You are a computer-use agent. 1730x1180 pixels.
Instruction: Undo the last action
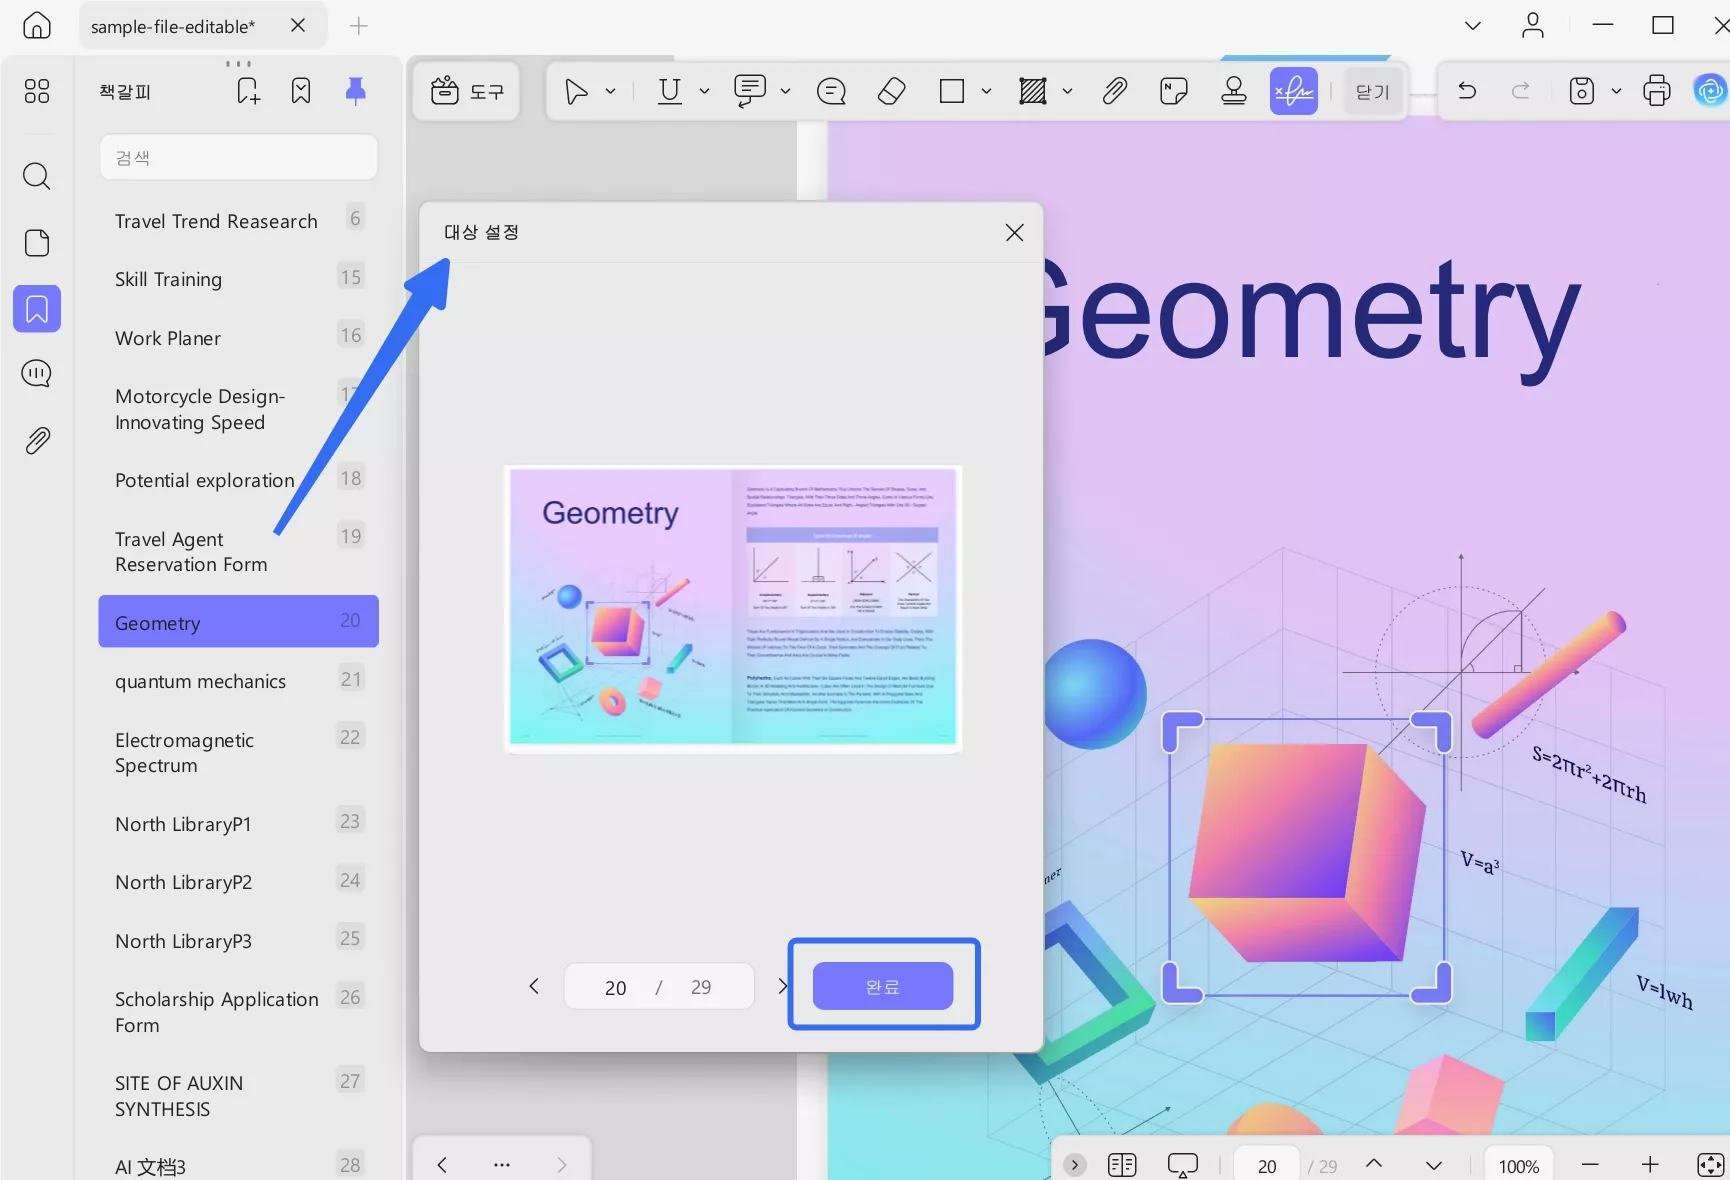click(1467, 91)
